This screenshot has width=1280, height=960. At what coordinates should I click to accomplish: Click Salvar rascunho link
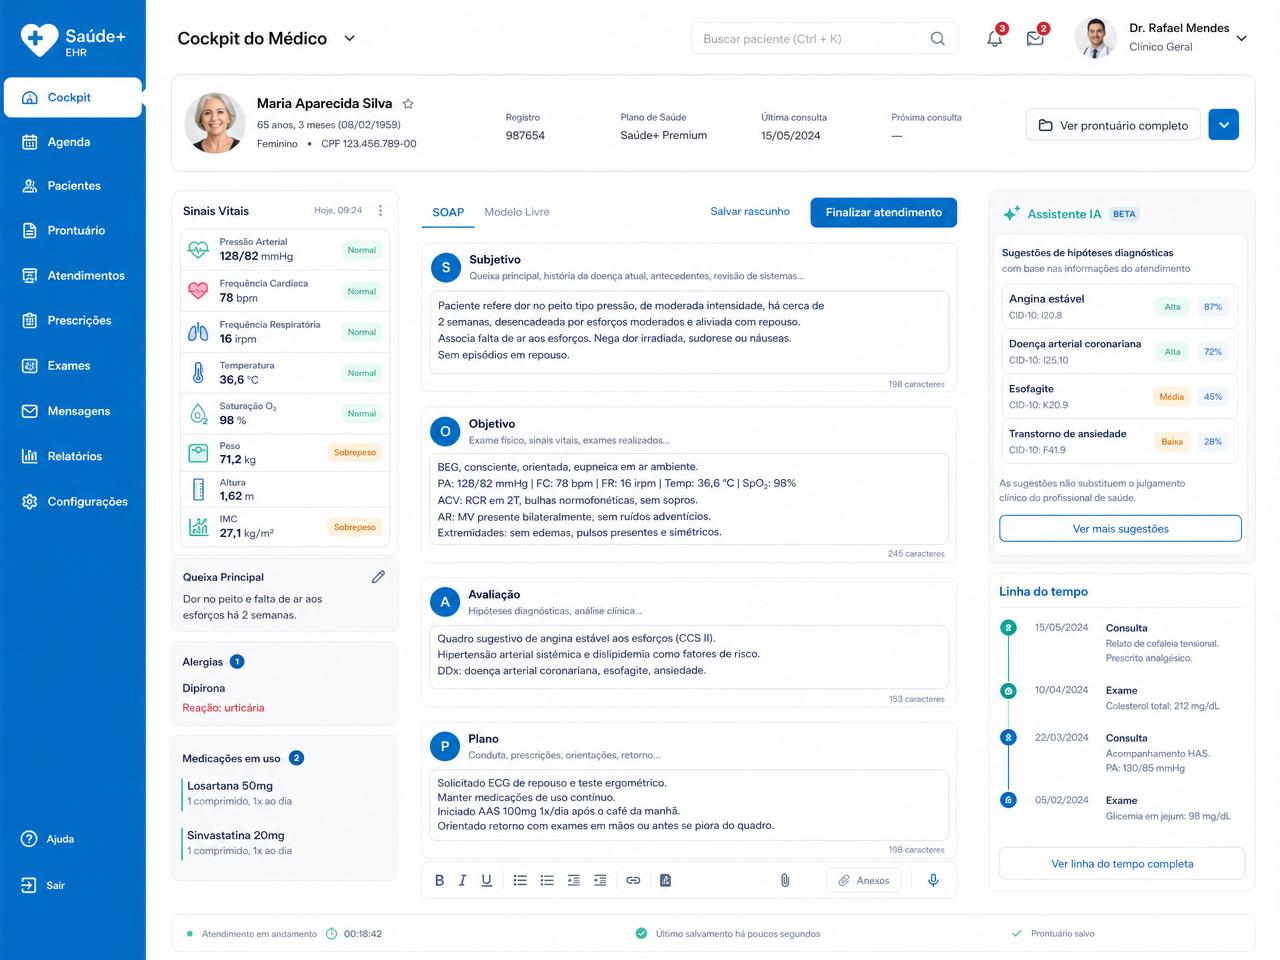750,212
